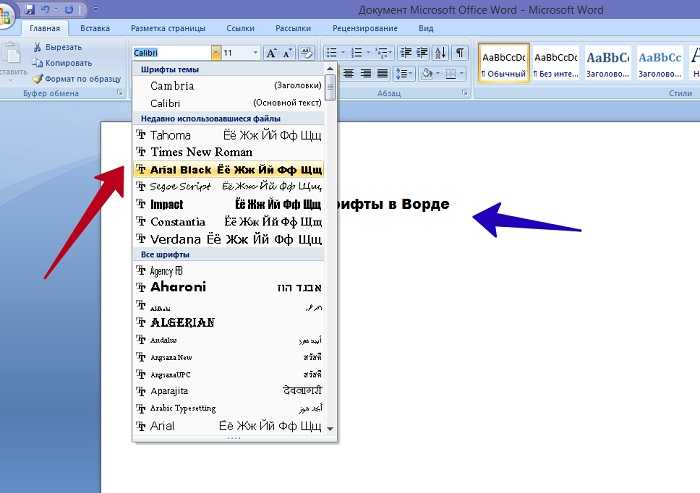The height and width of the screenshot is (493, 700).
Task: Open the Customize Quick Access Toolbar arrow
Action: [96, 9]
